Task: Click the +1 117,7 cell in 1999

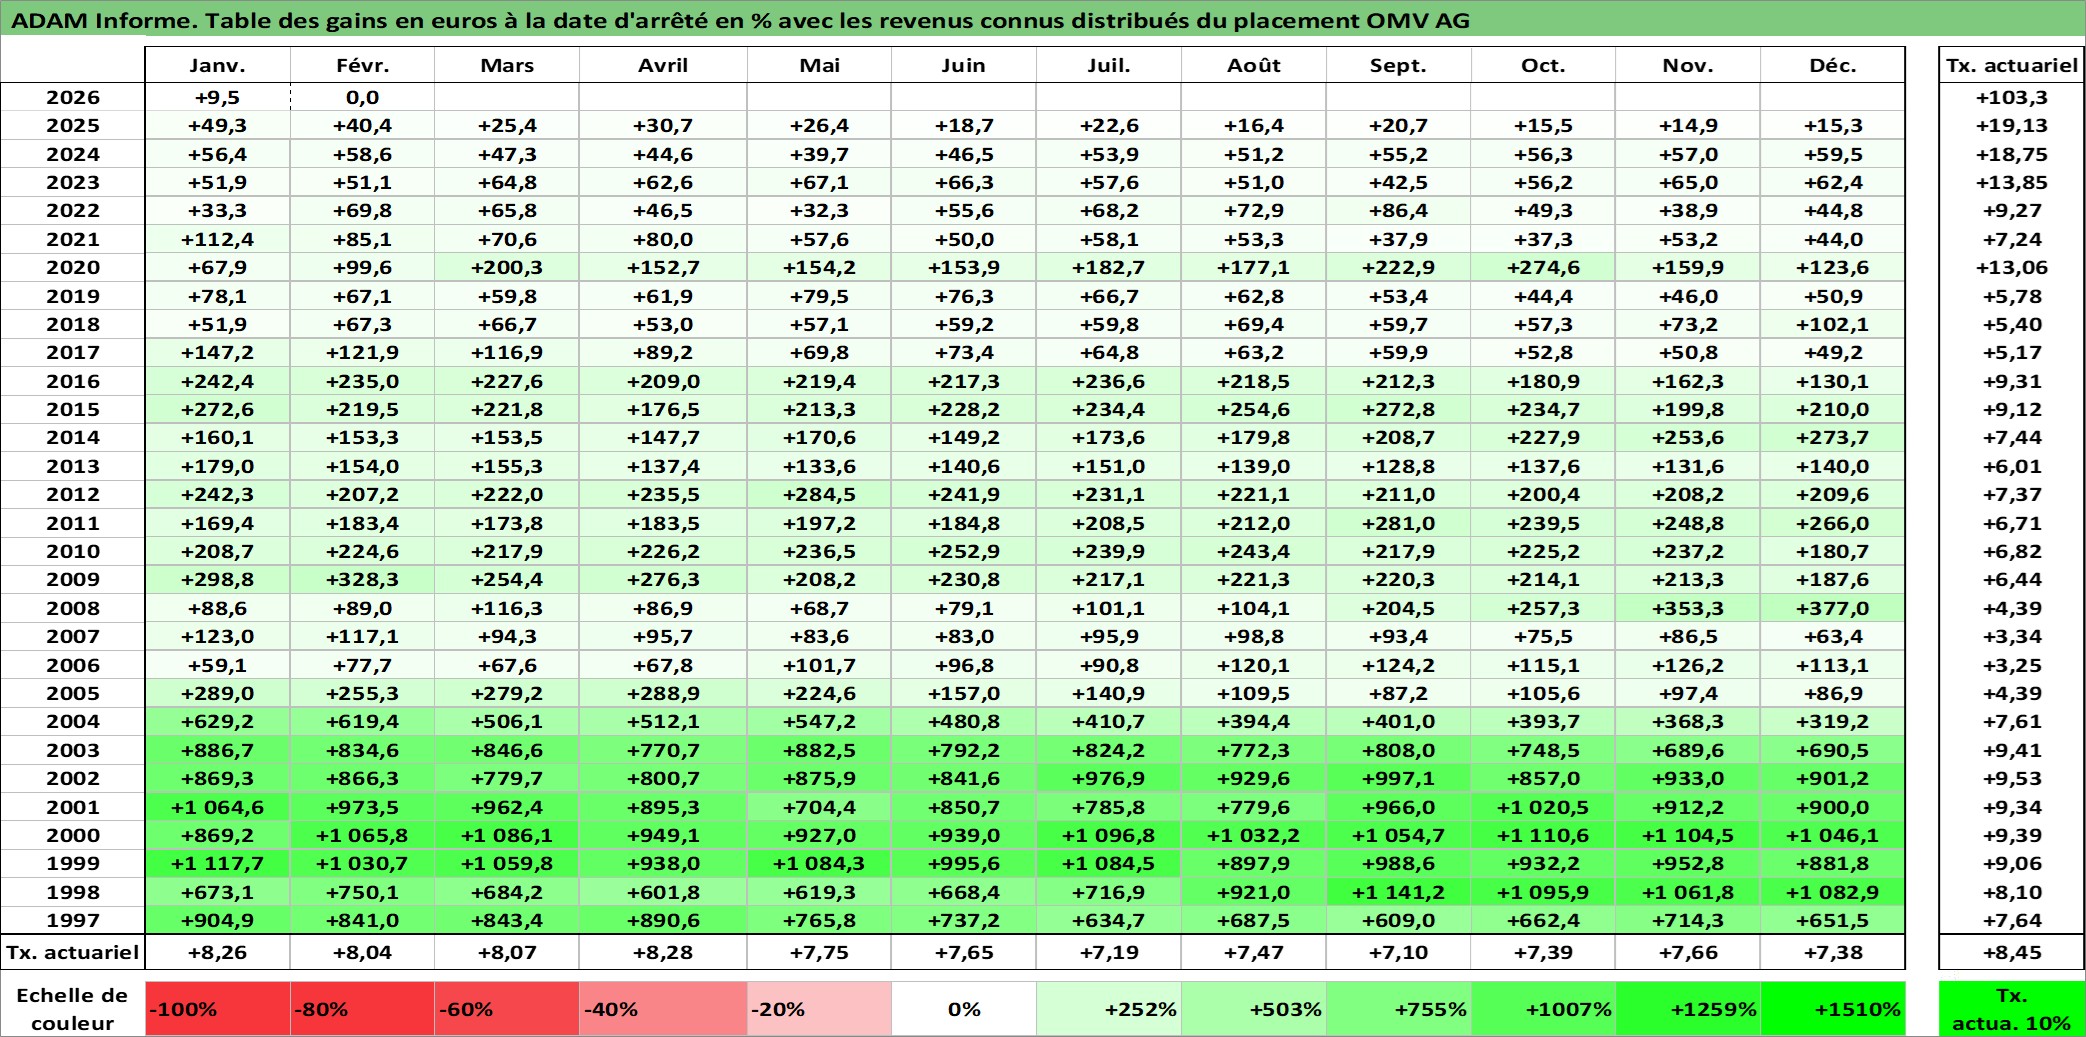Action: 217,863
